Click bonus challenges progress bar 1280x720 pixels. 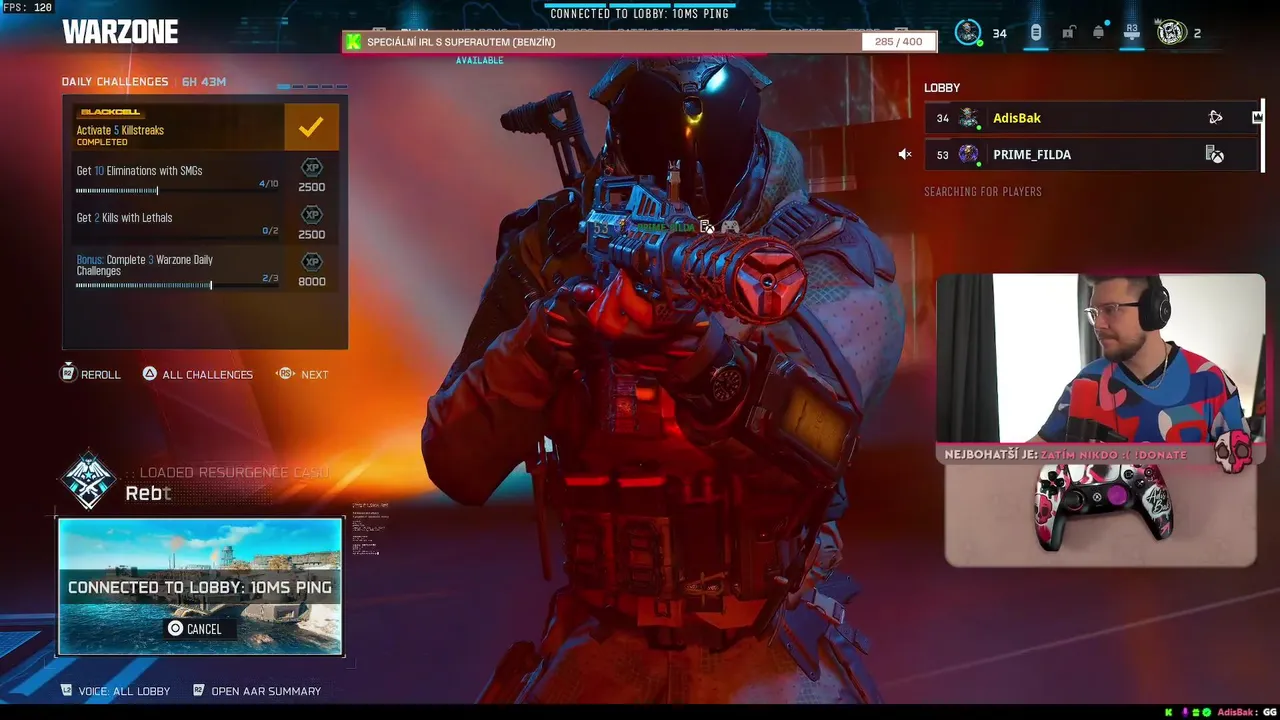(177, 285)
